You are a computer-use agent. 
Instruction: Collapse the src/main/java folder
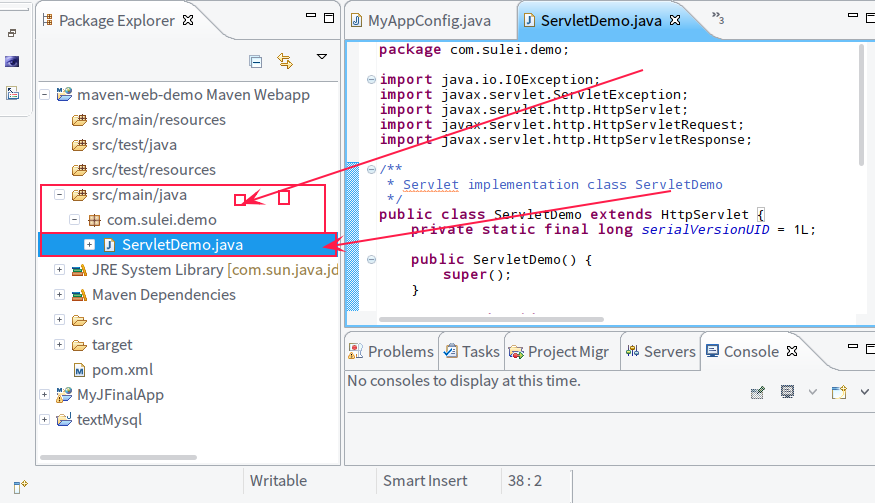pos(59,195)
